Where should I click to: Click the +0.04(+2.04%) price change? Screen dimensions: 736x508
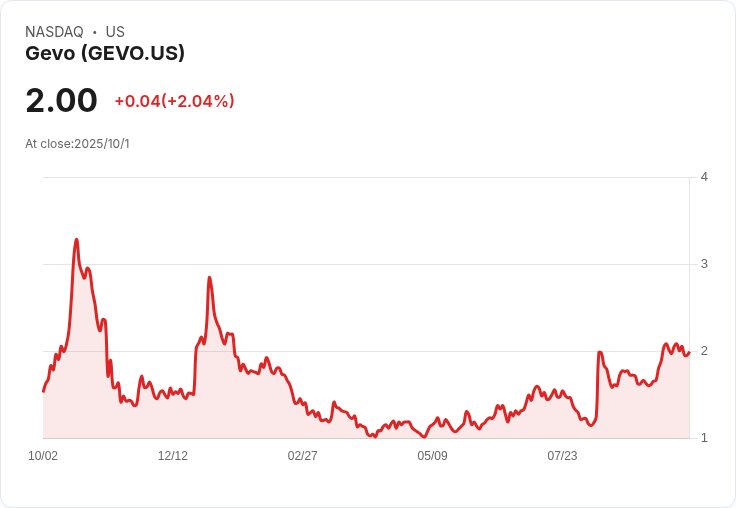point(174,101)
